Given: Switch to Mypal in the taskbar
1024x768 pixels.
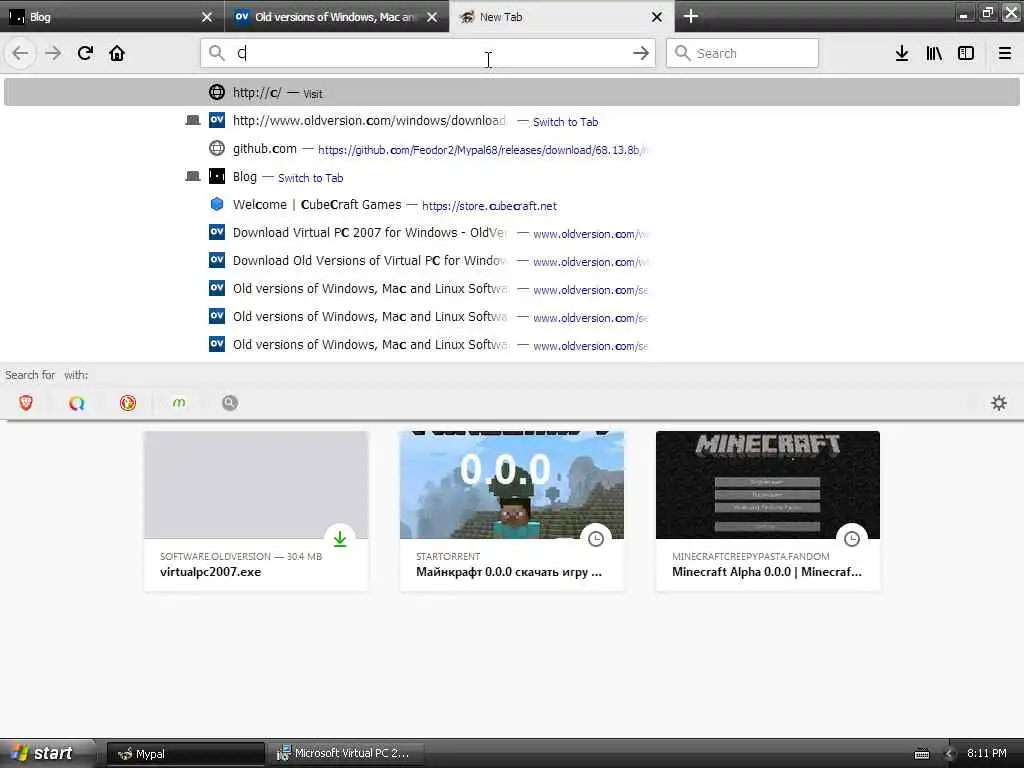Looking at the screenshot, I should point(185,754).
